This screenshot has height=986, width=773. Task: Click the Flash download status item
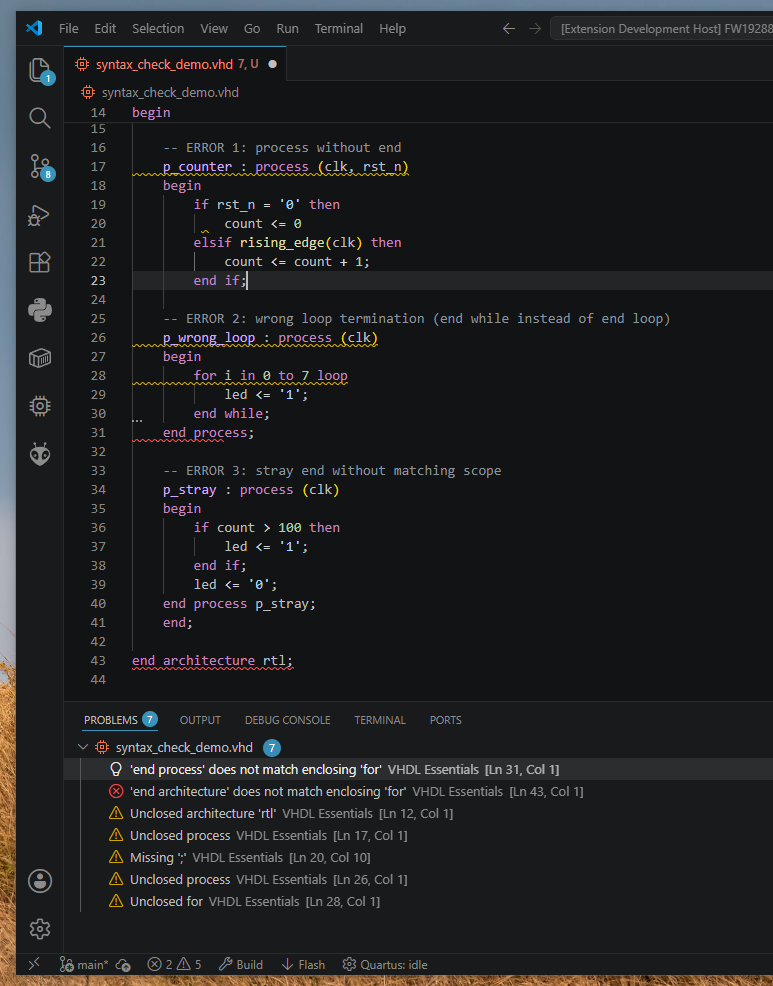(x=303, y=964)
